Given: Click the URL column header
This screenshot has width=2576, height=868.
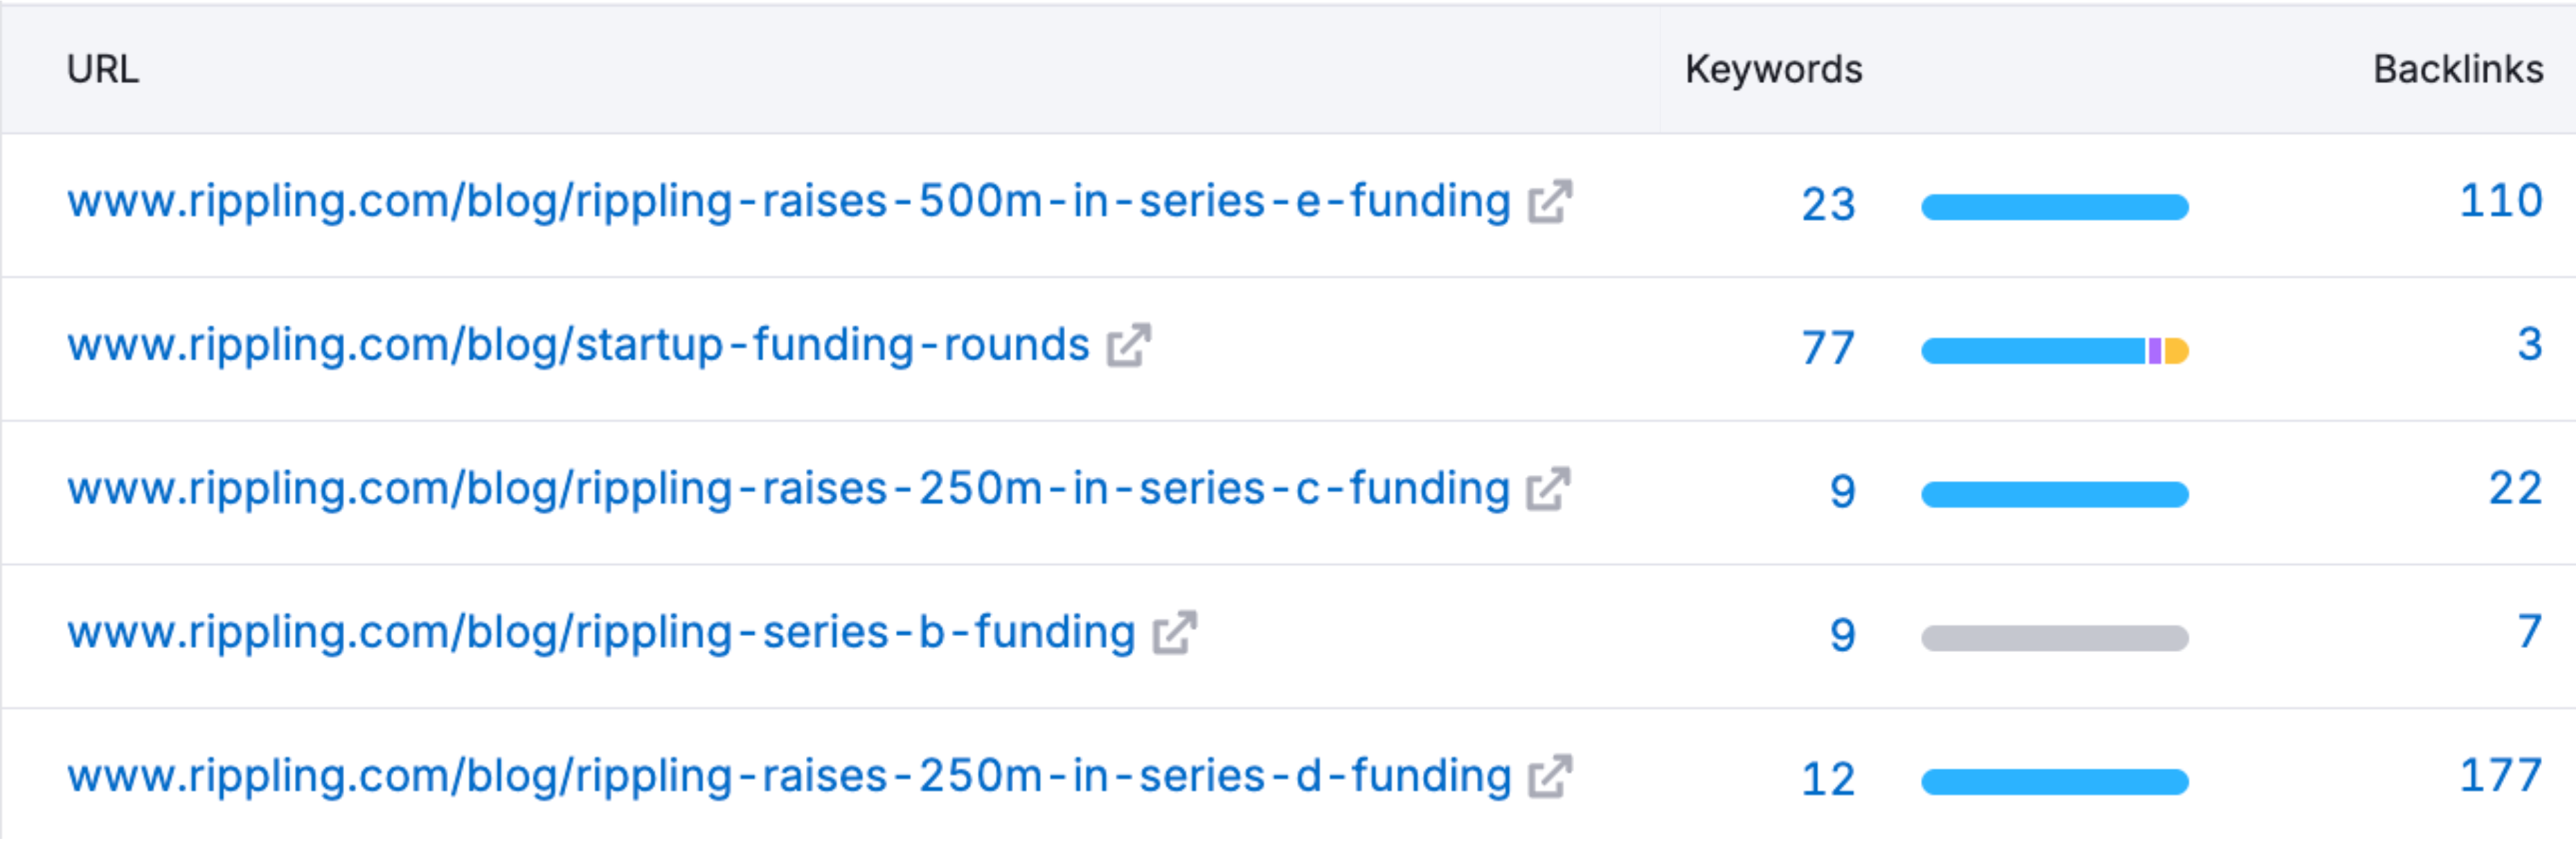Looking at the screenshot, I should (x=103, y=69).
